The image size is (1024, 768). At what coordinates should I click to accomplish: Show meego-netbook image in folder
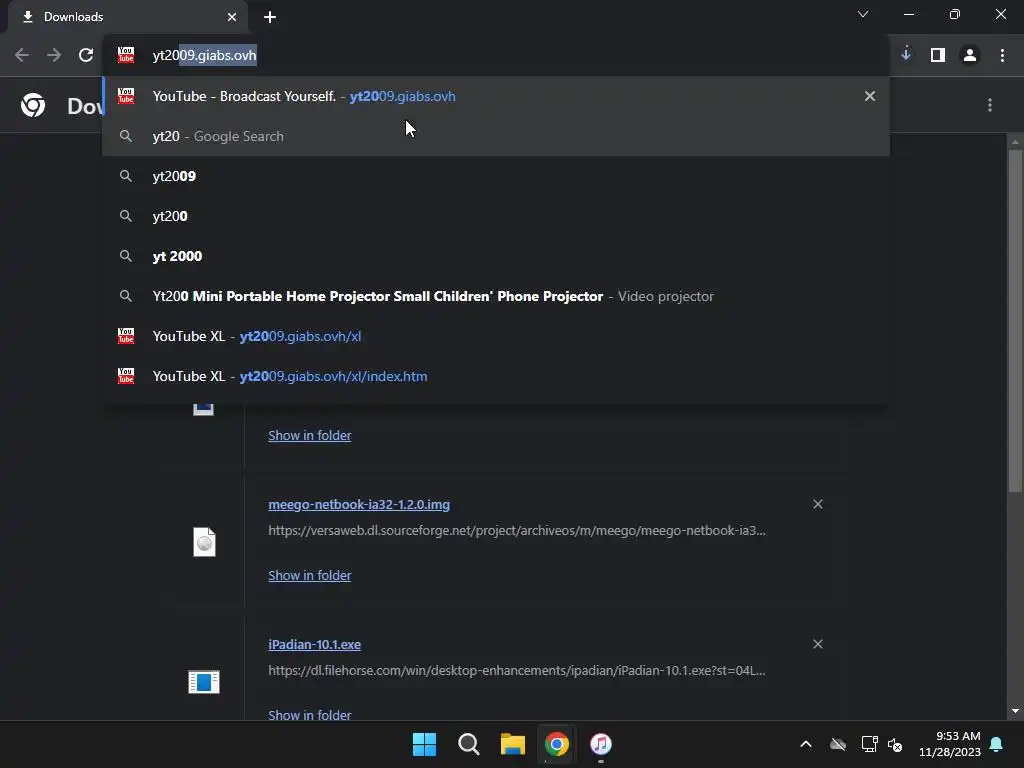pos(310,575)
